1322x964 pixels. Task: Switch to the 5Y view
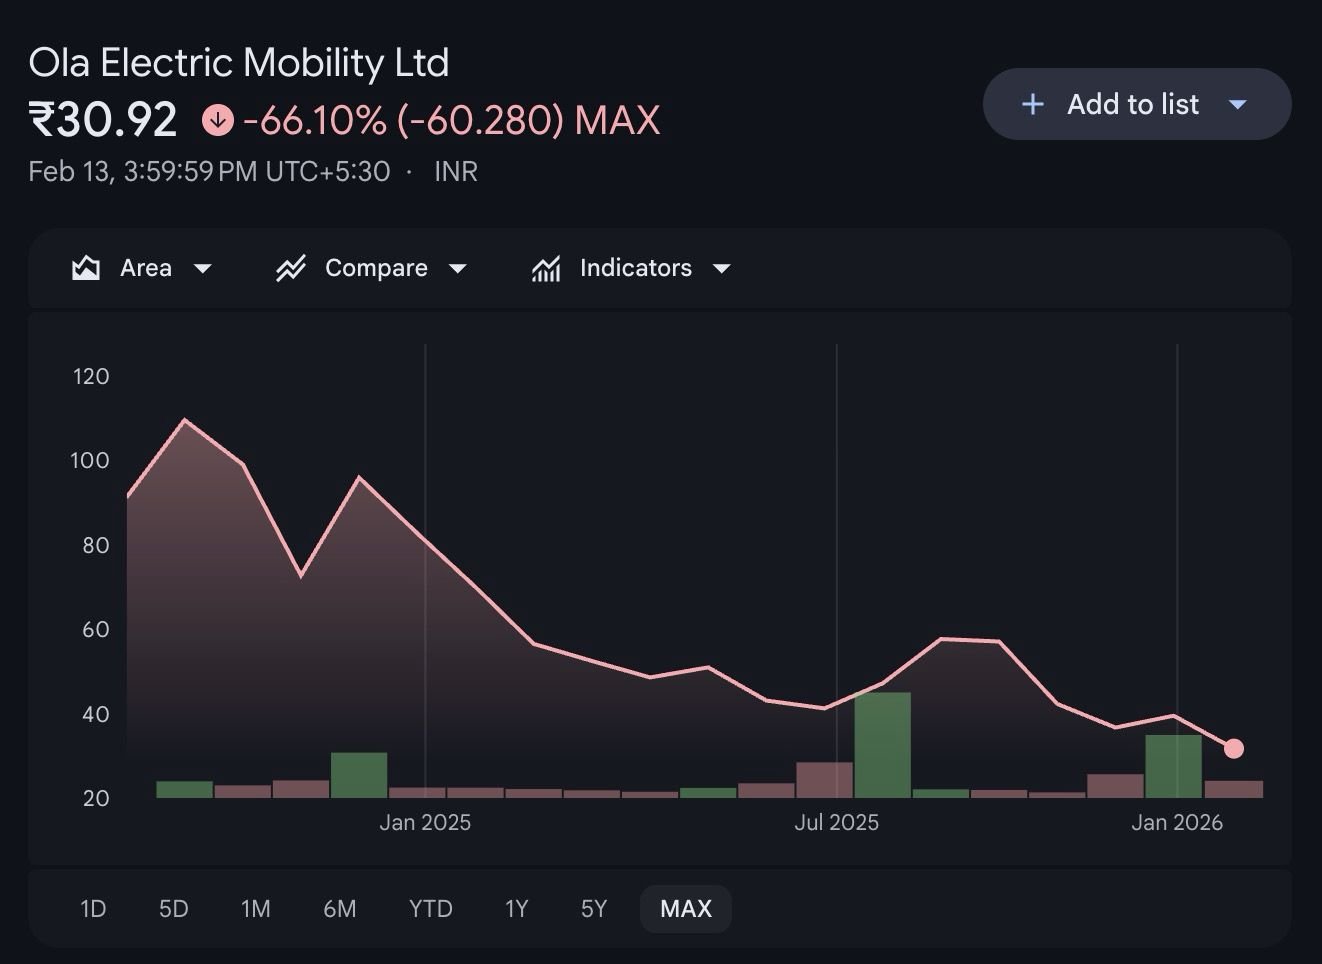(593, 908)
